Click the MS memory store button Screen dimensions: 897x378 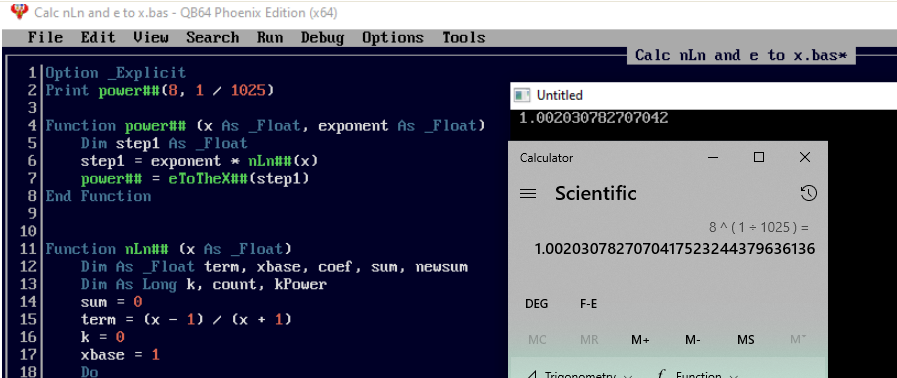[745, 340]
